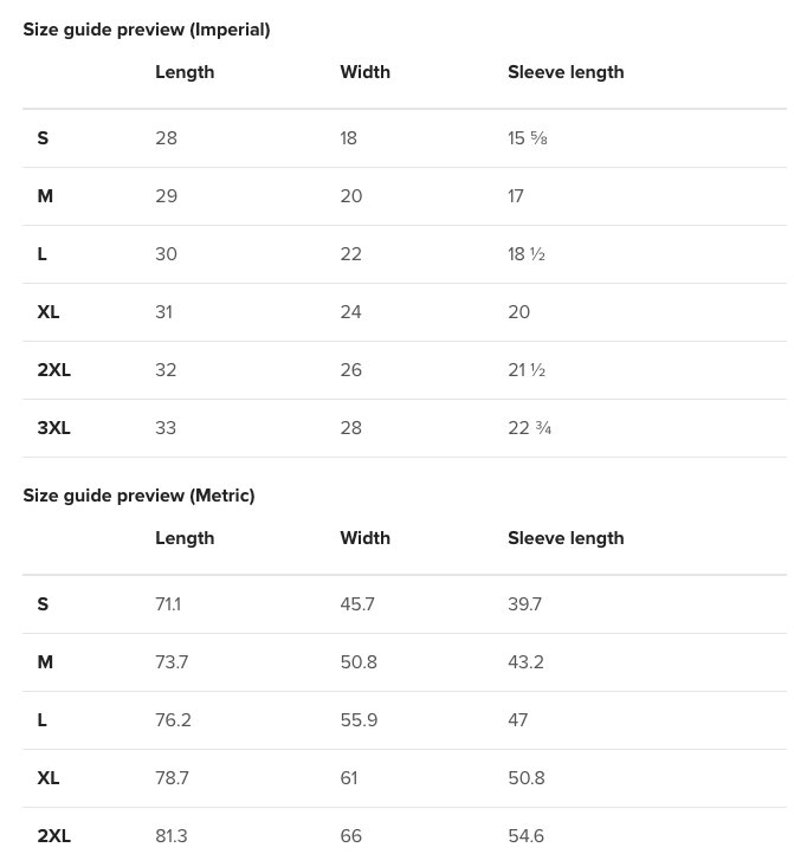Click the Imperial 3XL row label
Viewport: 794px width, 854px height.
[54, 428]
